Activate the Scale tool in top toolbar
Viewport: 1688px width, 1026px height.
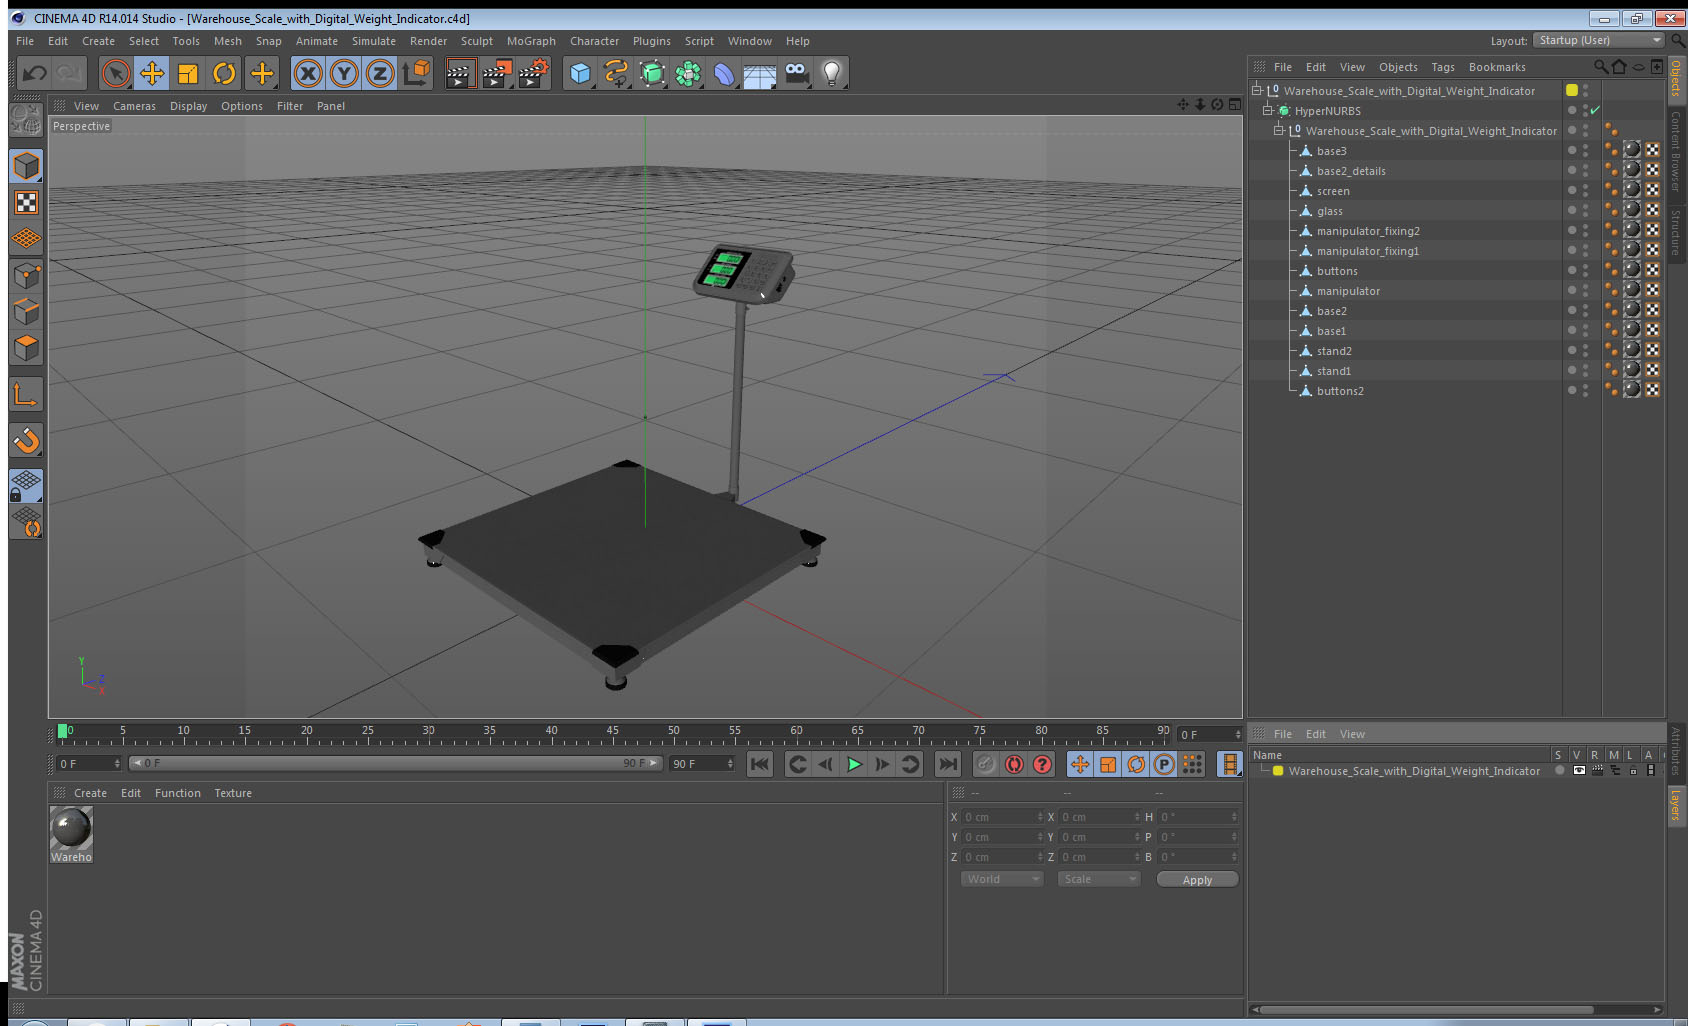coord(188,73)
